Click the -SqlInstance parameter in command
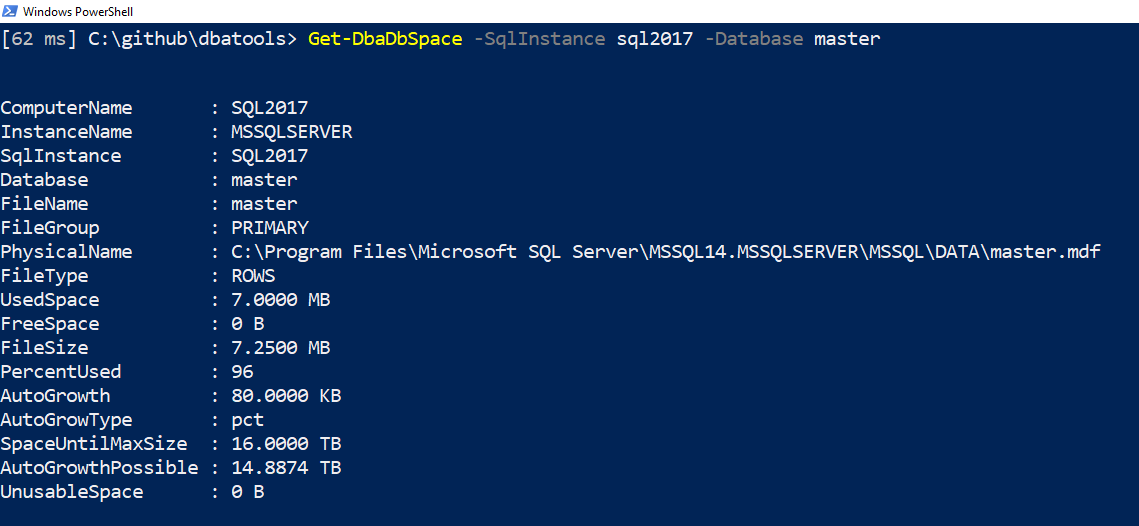1139x526 pixels. [x=539, y=39]
